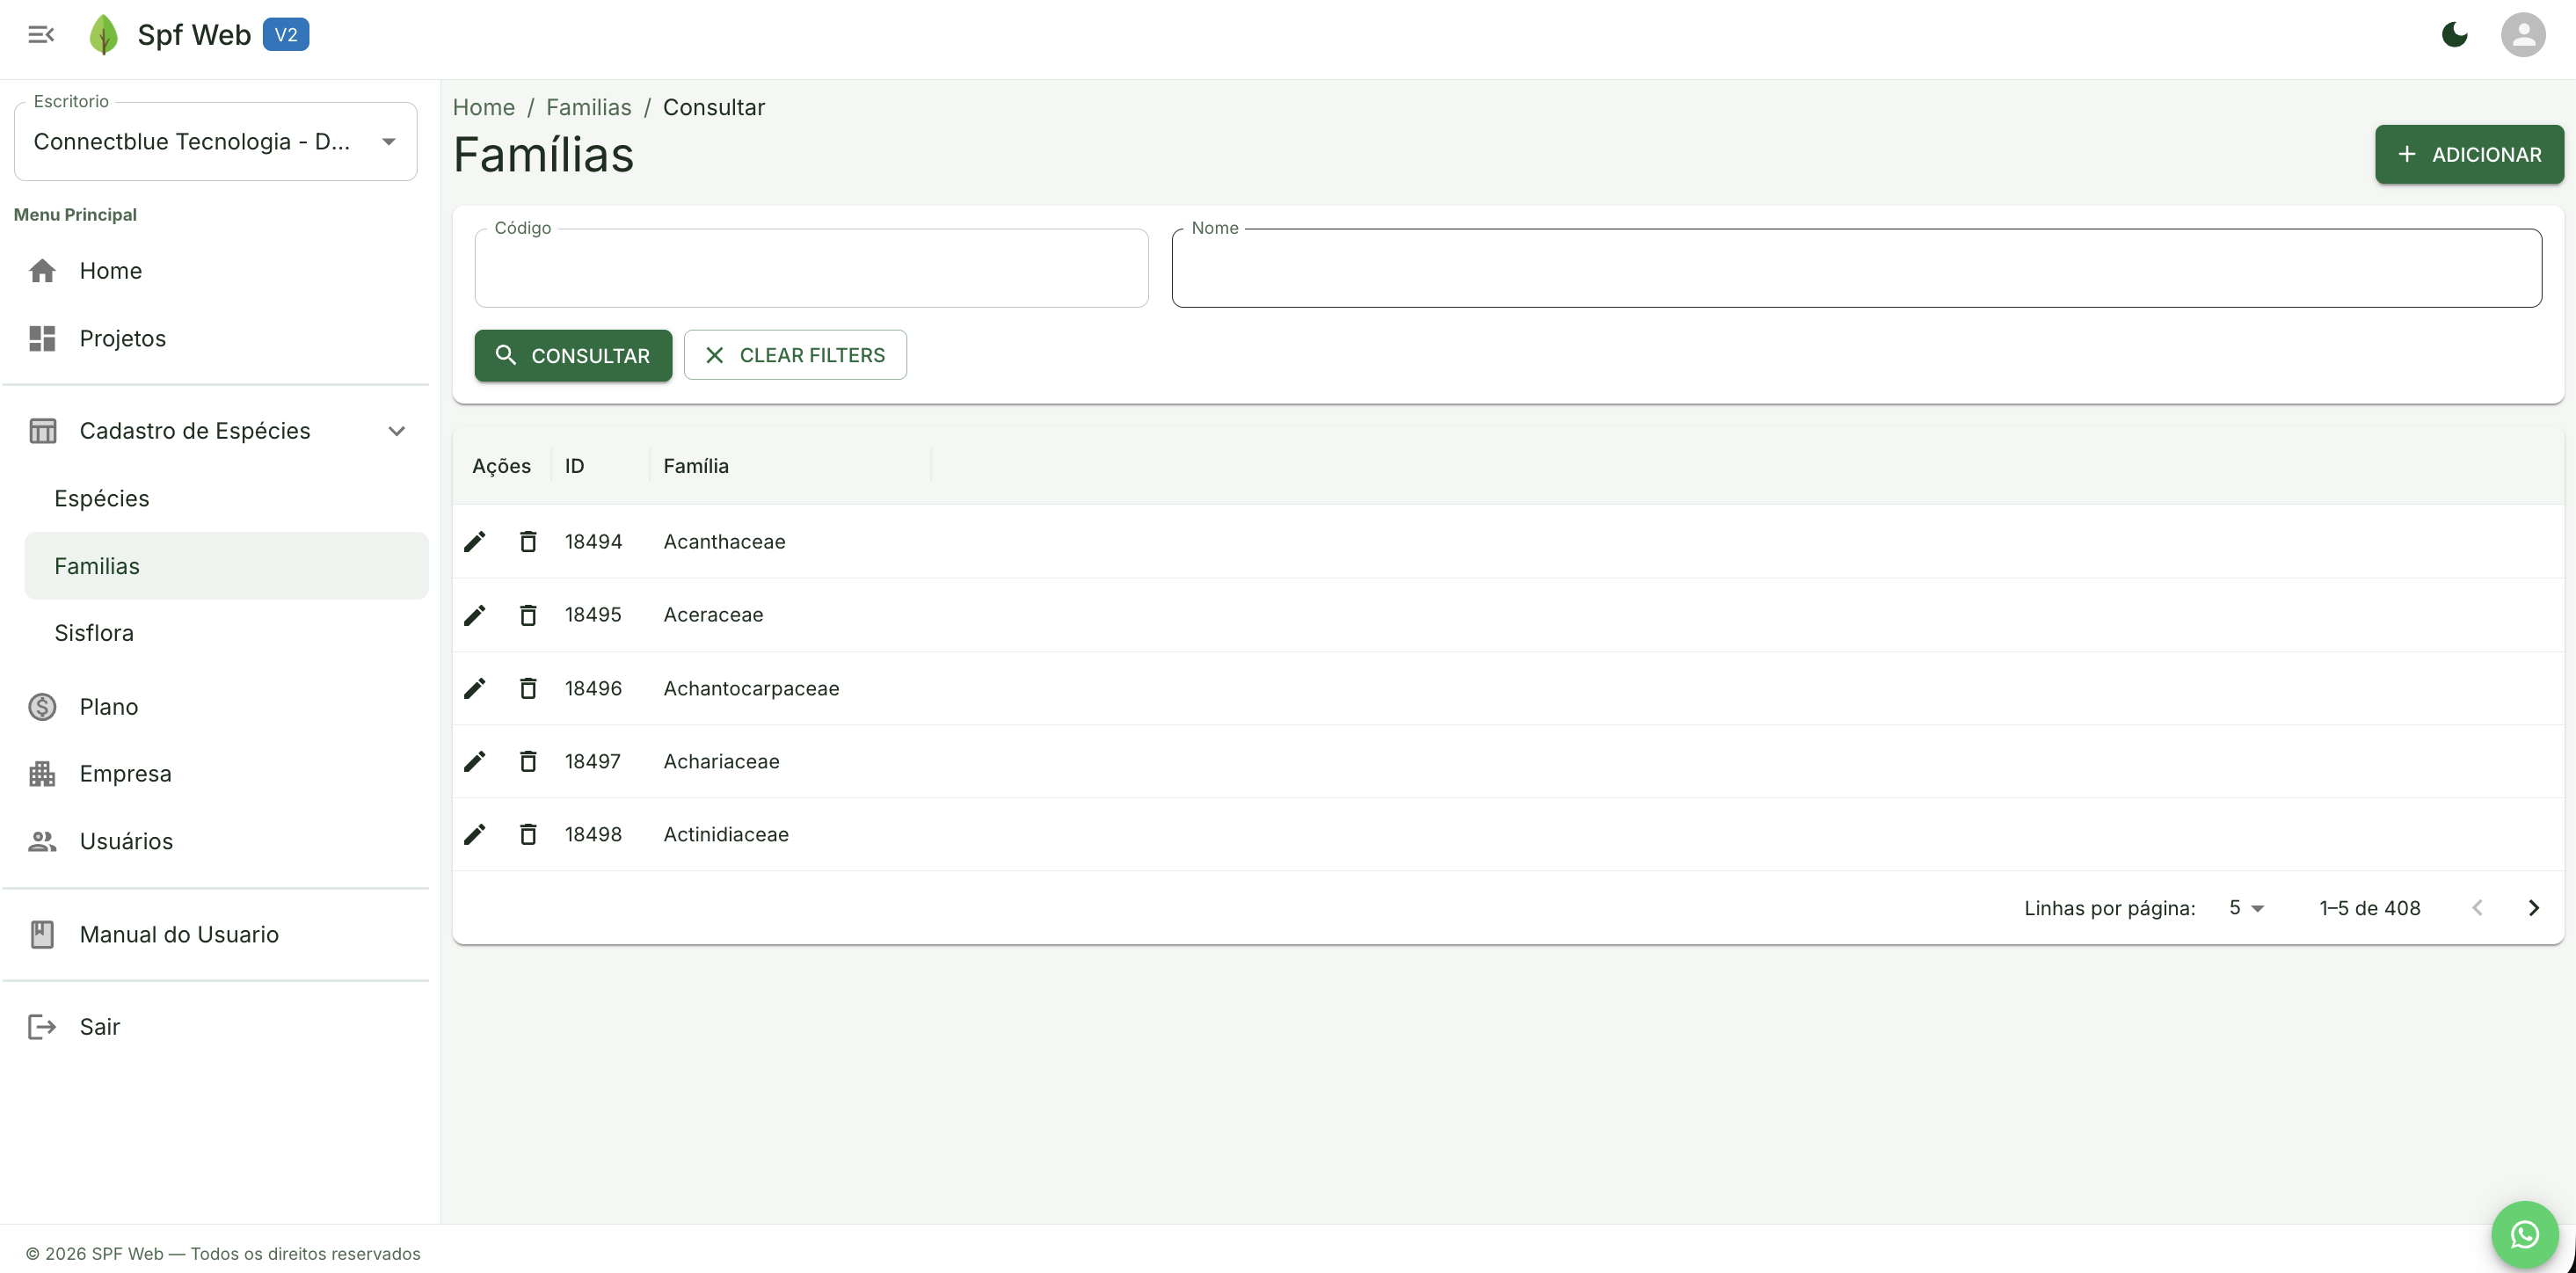Open Empresa in the sidebar
This screenshot has width=2576, height=1273.
point(216,774)
